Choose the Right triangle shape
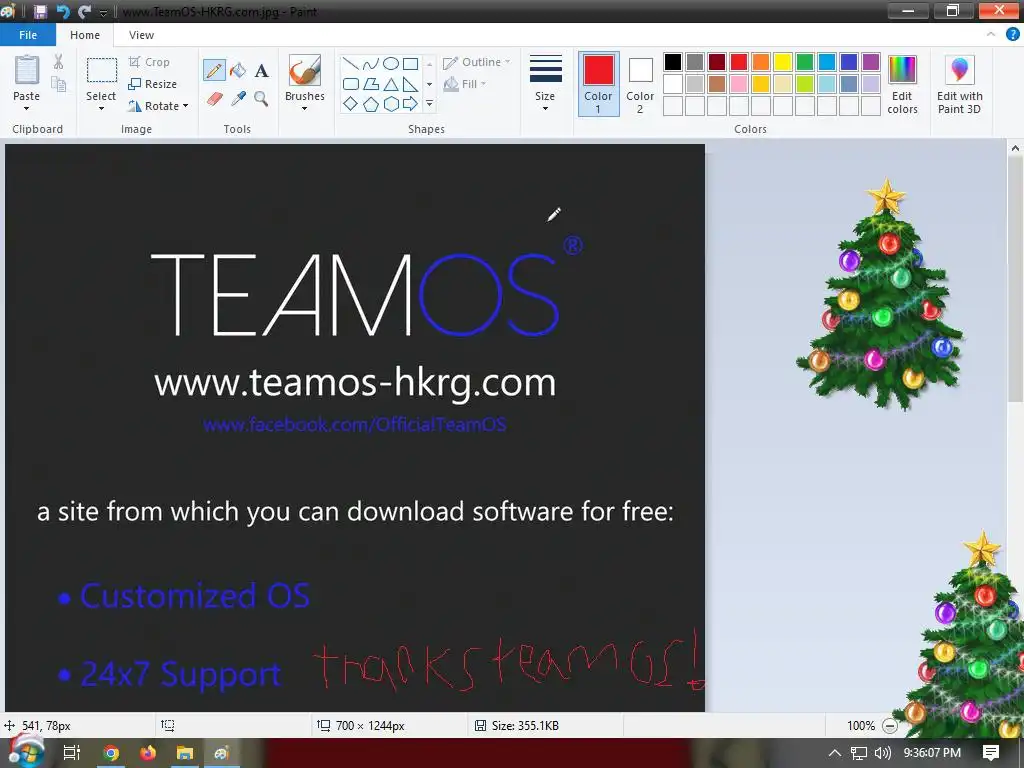This screenshot has height=768, width=1024. click(410, 84)
